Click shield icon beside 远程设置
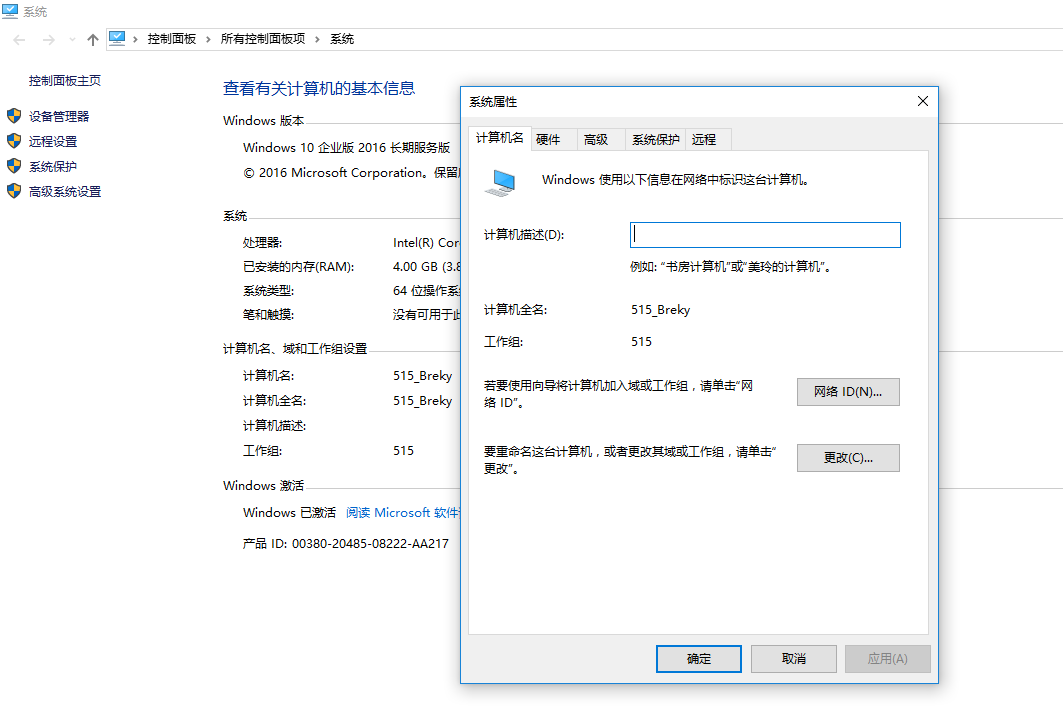This screenshot has height=716, width=1063. click(x=14, y=141)
